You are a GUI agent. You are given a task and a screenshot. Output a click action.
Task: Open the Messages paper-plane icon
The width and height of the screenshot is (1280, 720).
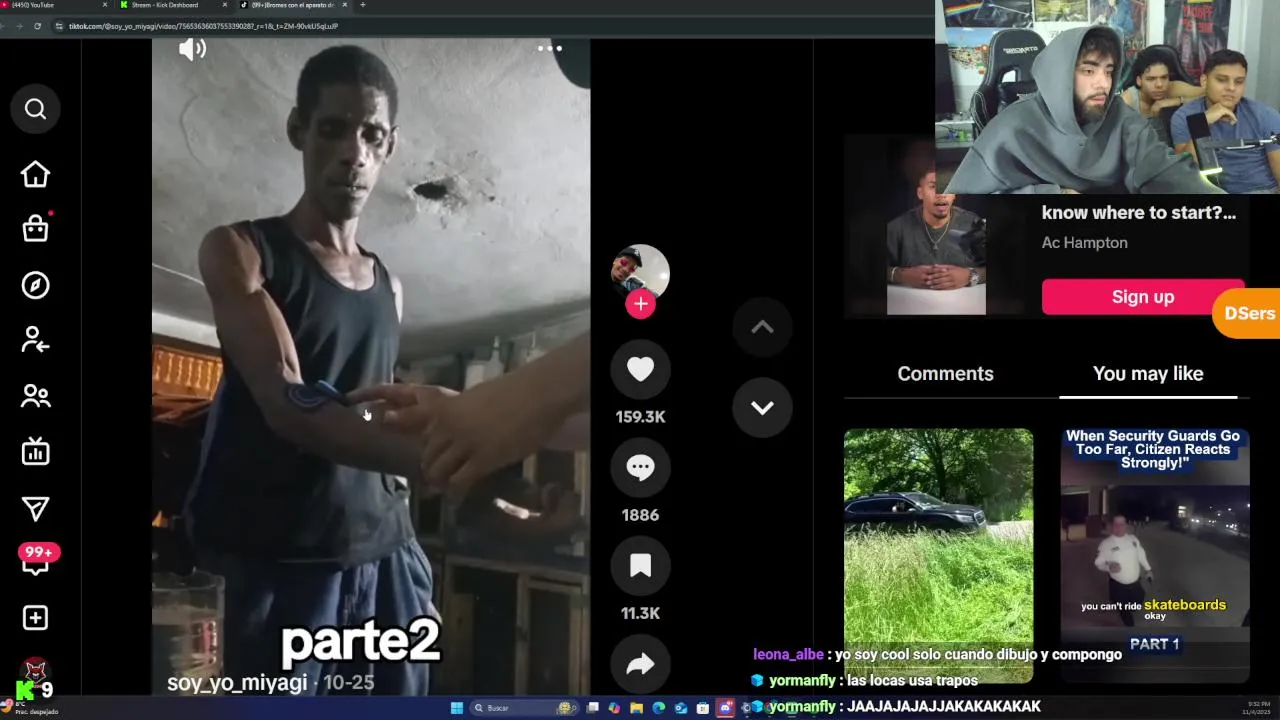click(x=35, y=509)
